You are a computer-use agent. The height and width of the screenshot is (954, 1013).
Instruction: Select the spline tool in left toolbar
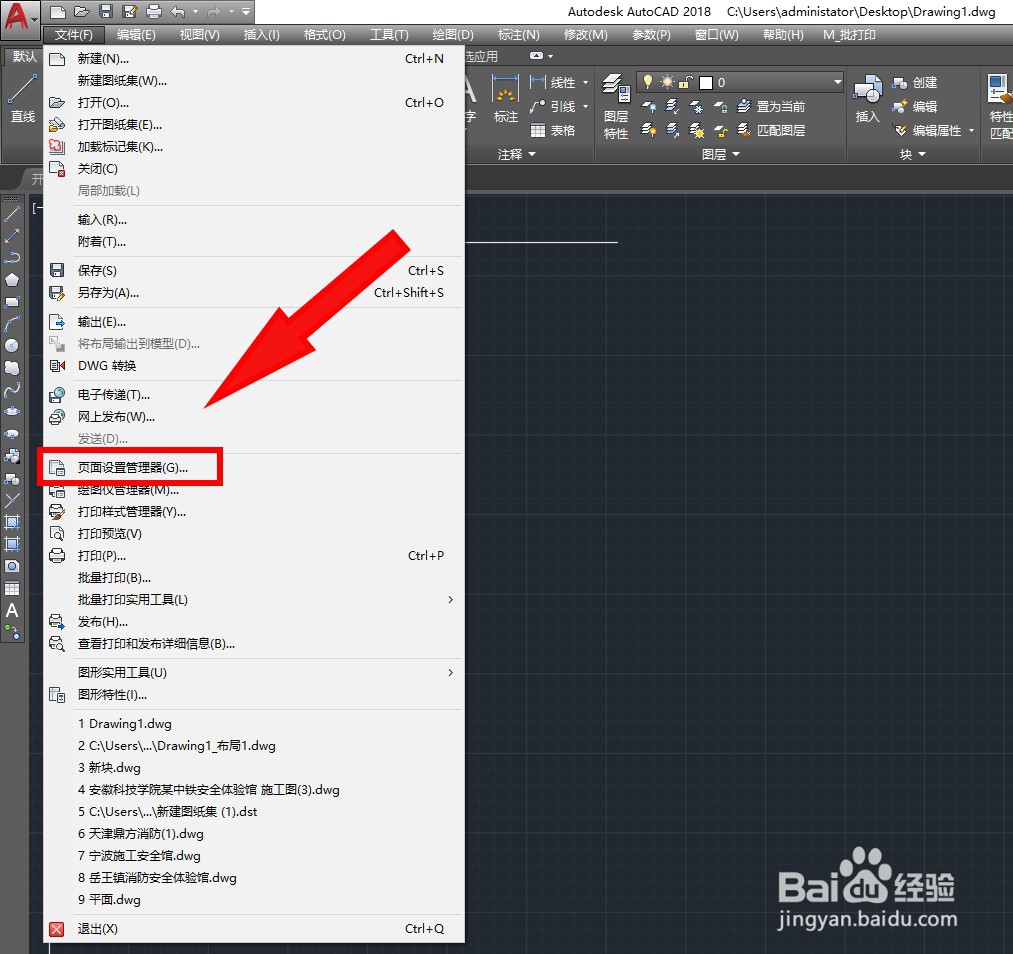(12, 390)
